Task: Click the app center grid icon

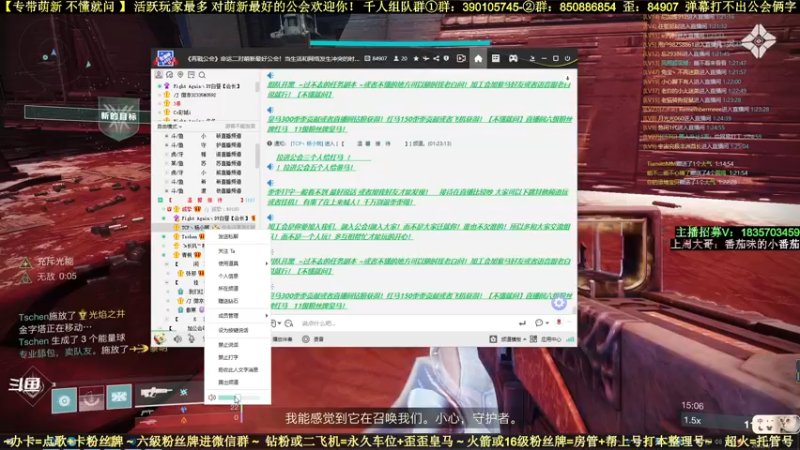Action: 533,339
